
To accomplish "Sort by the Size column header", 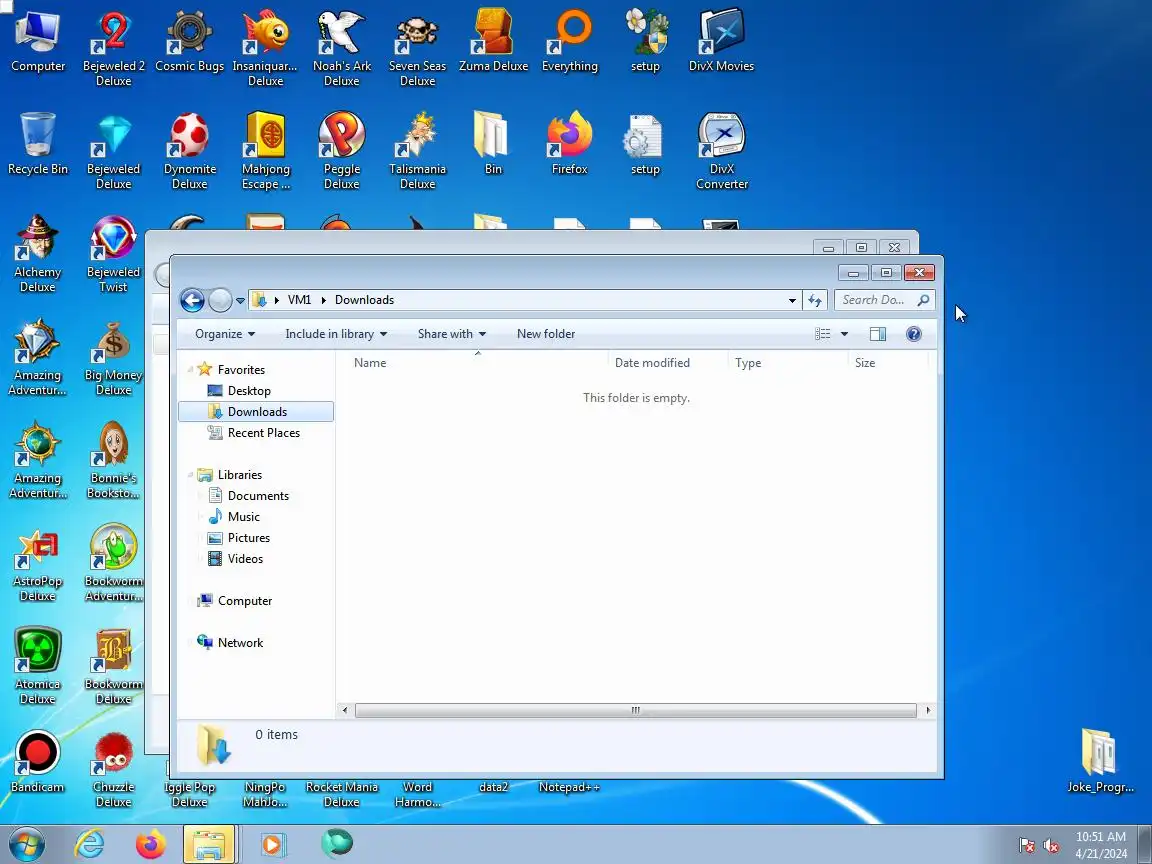I will (x=888, y=363).
